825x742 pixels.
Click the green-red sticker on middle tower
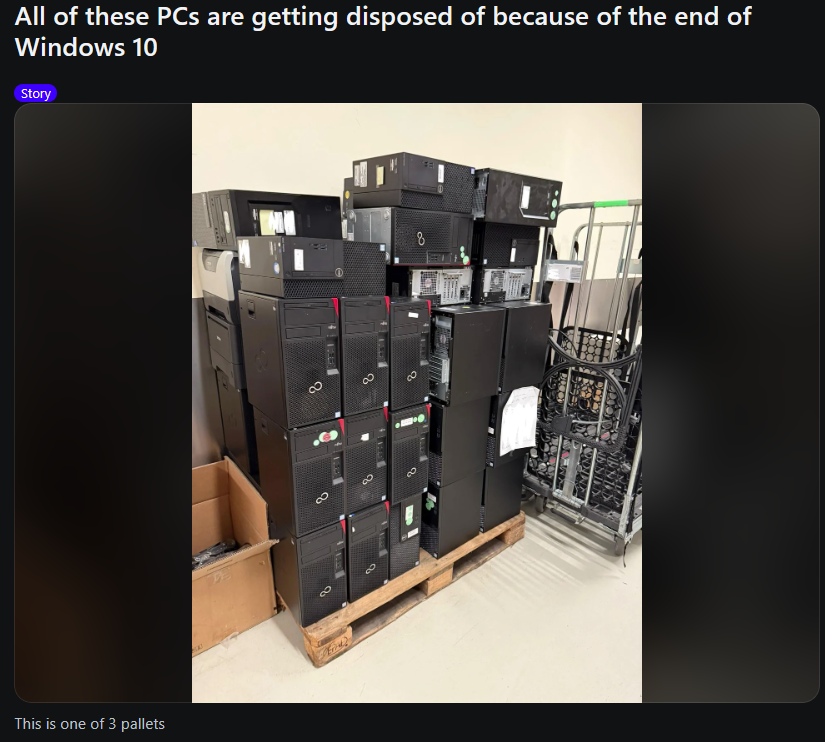327,437
